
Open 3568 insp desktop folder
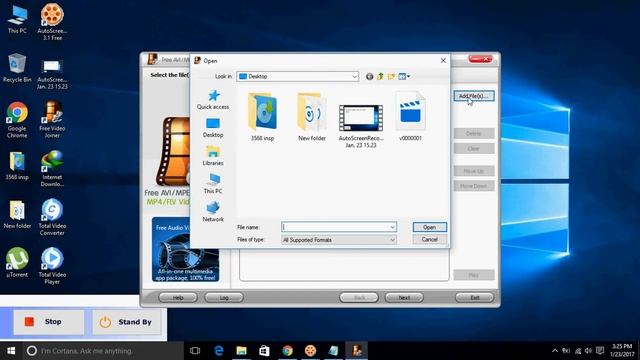[17, 166]
